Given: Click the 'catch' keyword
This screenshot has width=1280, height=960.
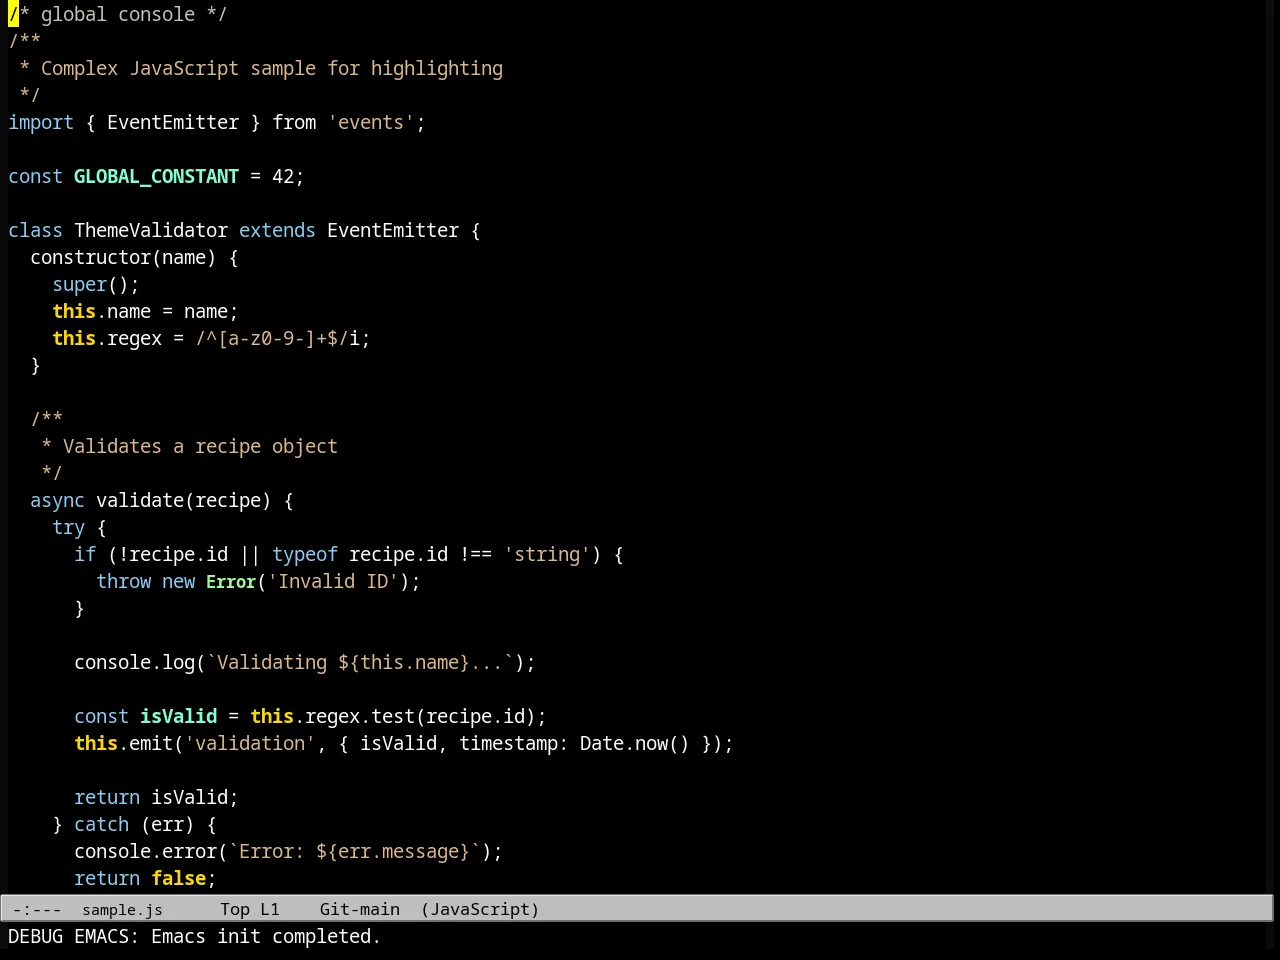Looking at the screenshot, I should tap(101, 825).
